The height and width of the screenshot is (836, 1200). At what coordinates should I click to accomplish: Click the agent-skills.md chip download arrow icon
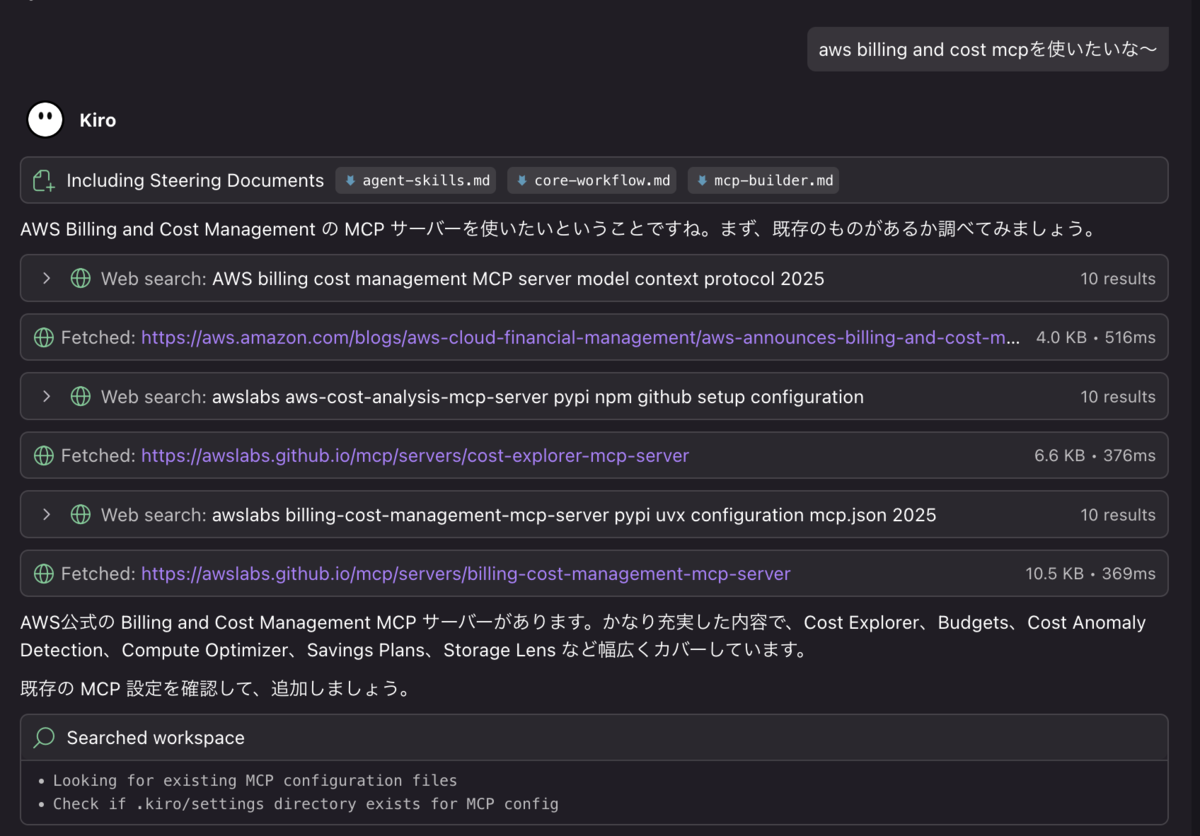[350, 181]
